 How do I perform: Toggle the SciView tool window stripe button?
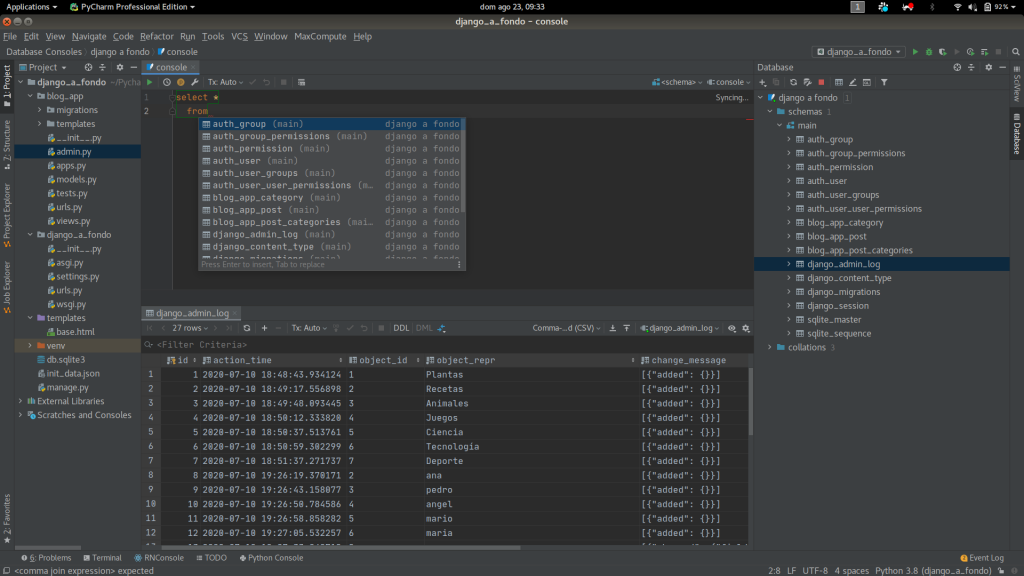tap(1017, 84)
